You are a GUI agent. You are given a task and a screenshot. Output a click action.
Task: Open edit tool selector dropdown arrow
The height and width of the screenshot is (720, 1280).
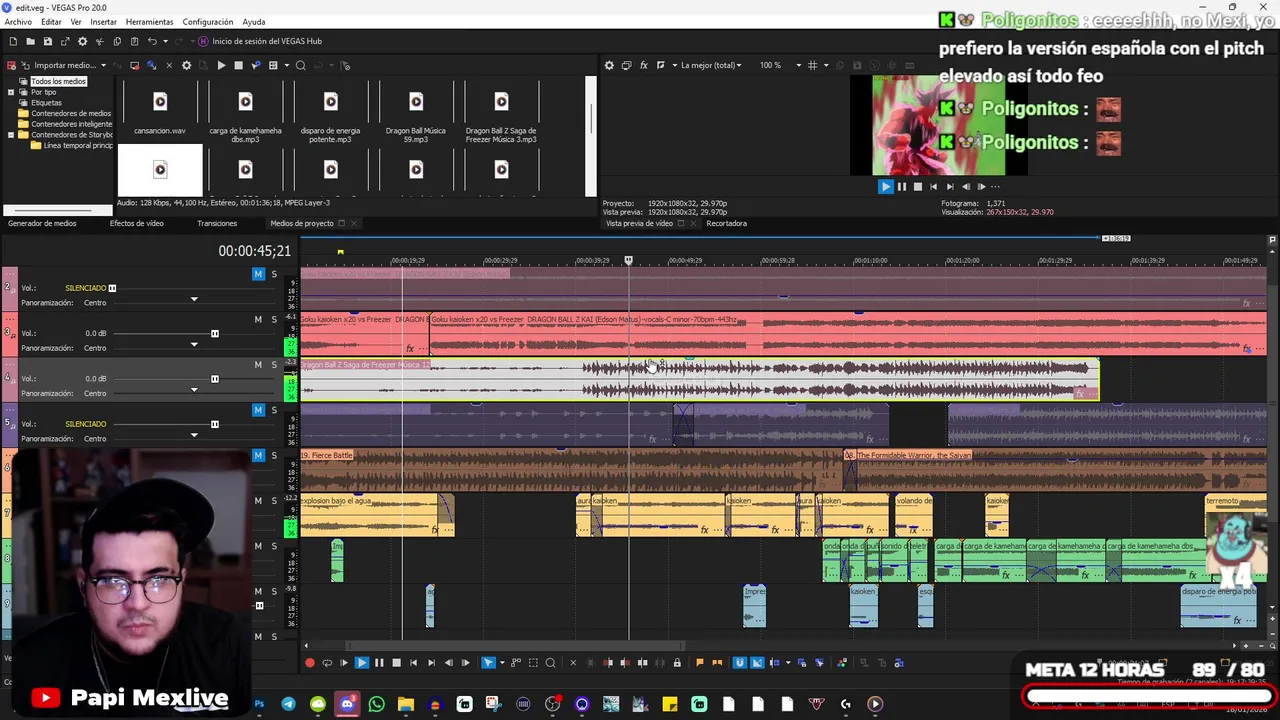(x=501, y=662)
